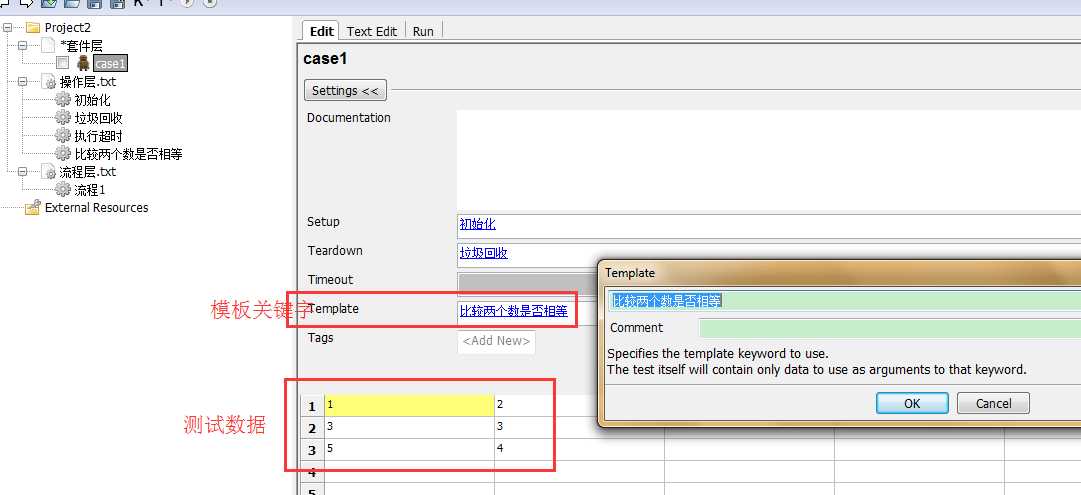The height and width of the screenshot is (495, 1081).
Task: Click the 流程层.txt resource file icon
Action: [x=49, y=172]
